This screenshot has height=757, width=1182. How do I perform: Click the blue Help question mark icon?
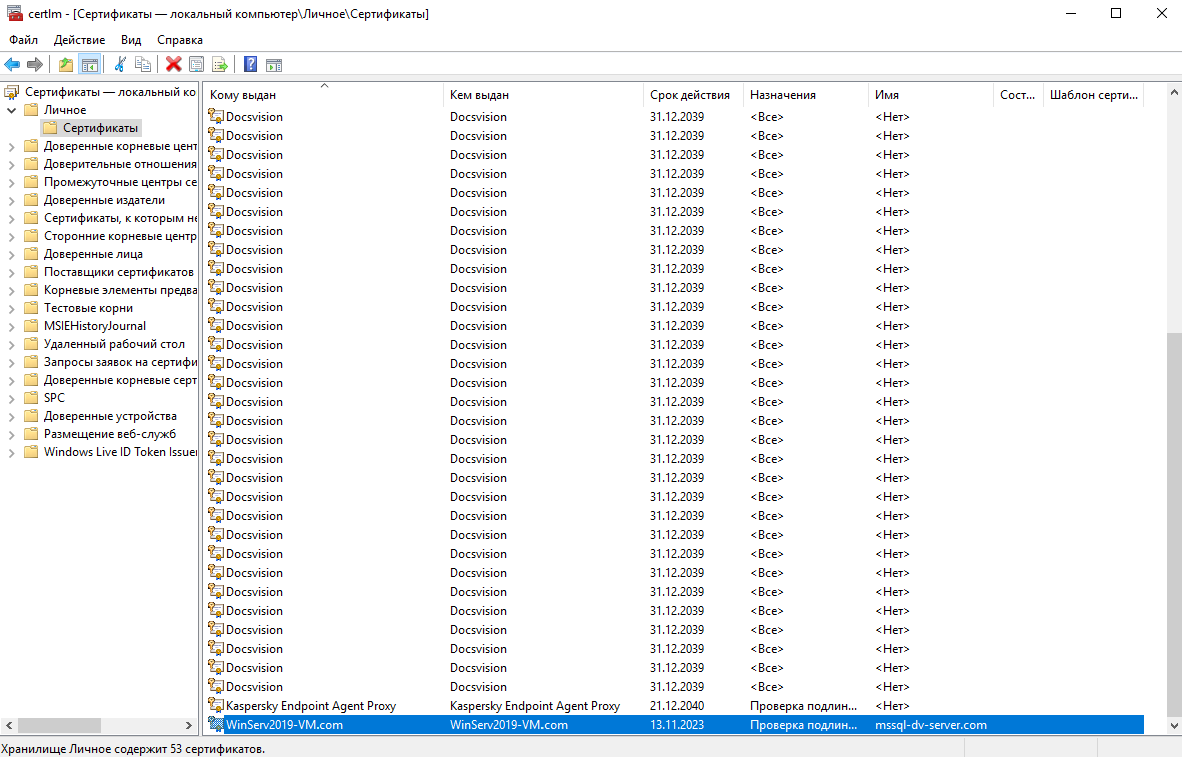(x=250, y=65)
